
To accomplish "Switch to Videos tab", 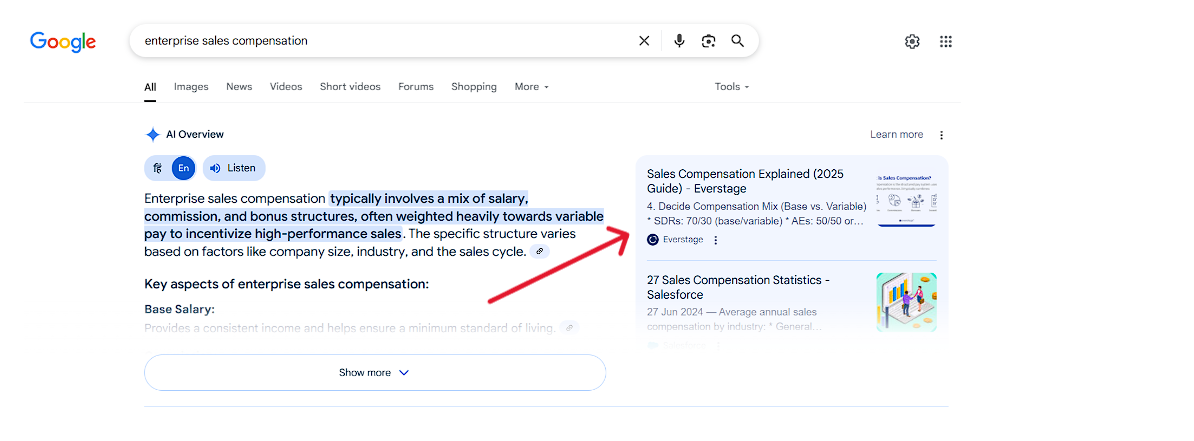I will tap(286, 87).
